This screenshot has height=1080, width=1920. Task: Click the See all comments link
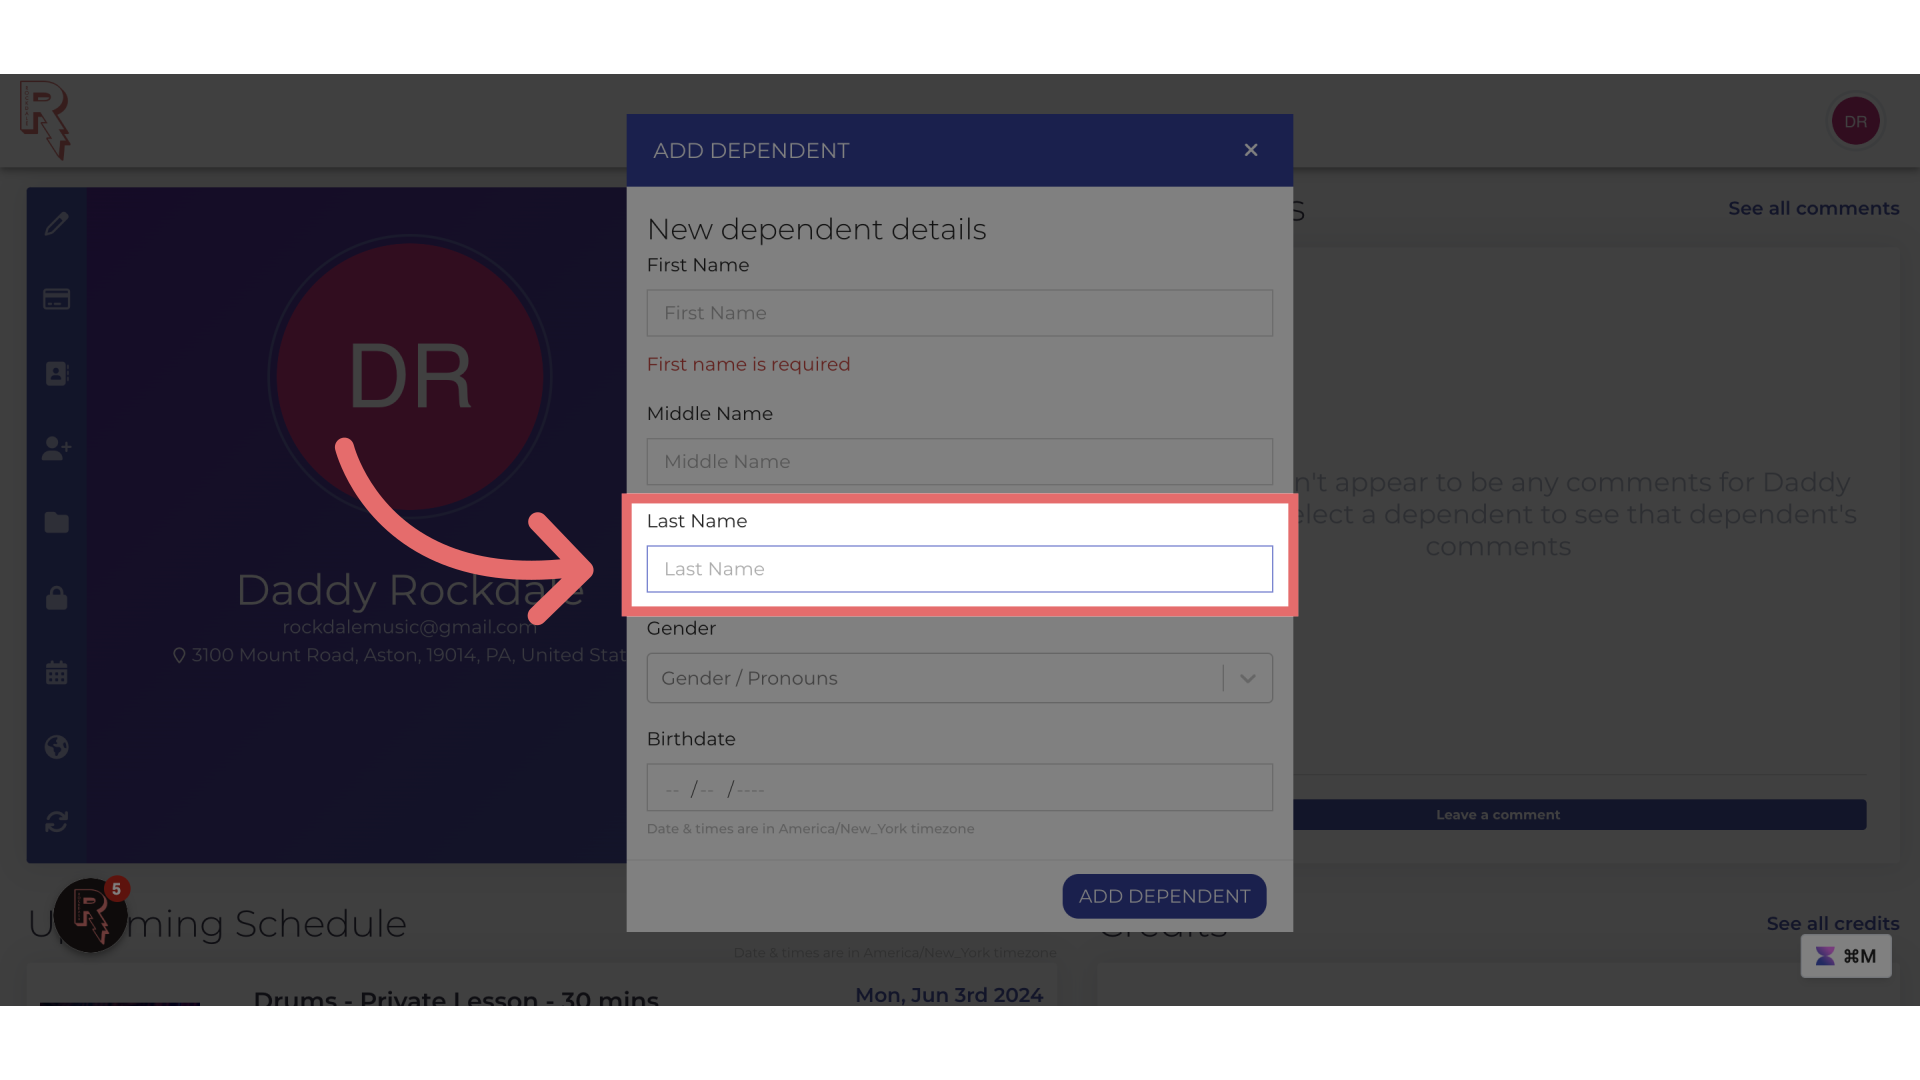(x=1813, y=207)
